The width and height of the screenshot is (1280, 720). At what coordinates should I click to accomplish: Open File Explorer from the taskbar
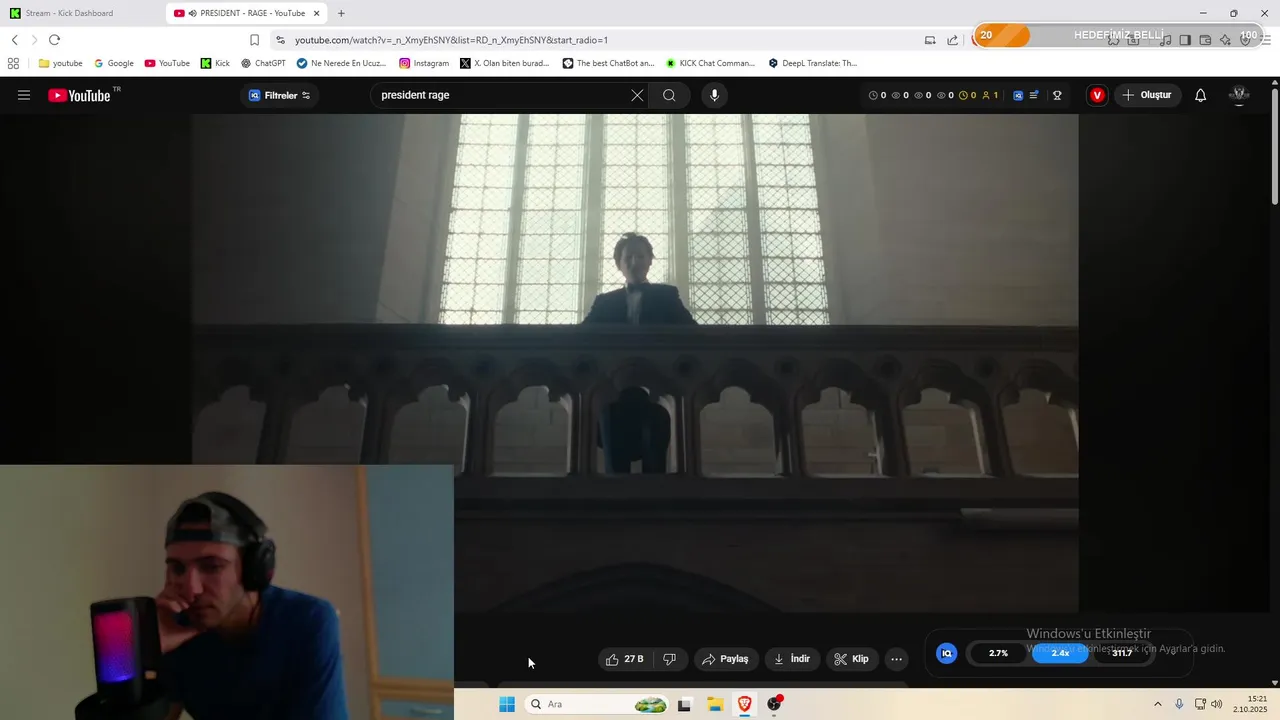715,704
